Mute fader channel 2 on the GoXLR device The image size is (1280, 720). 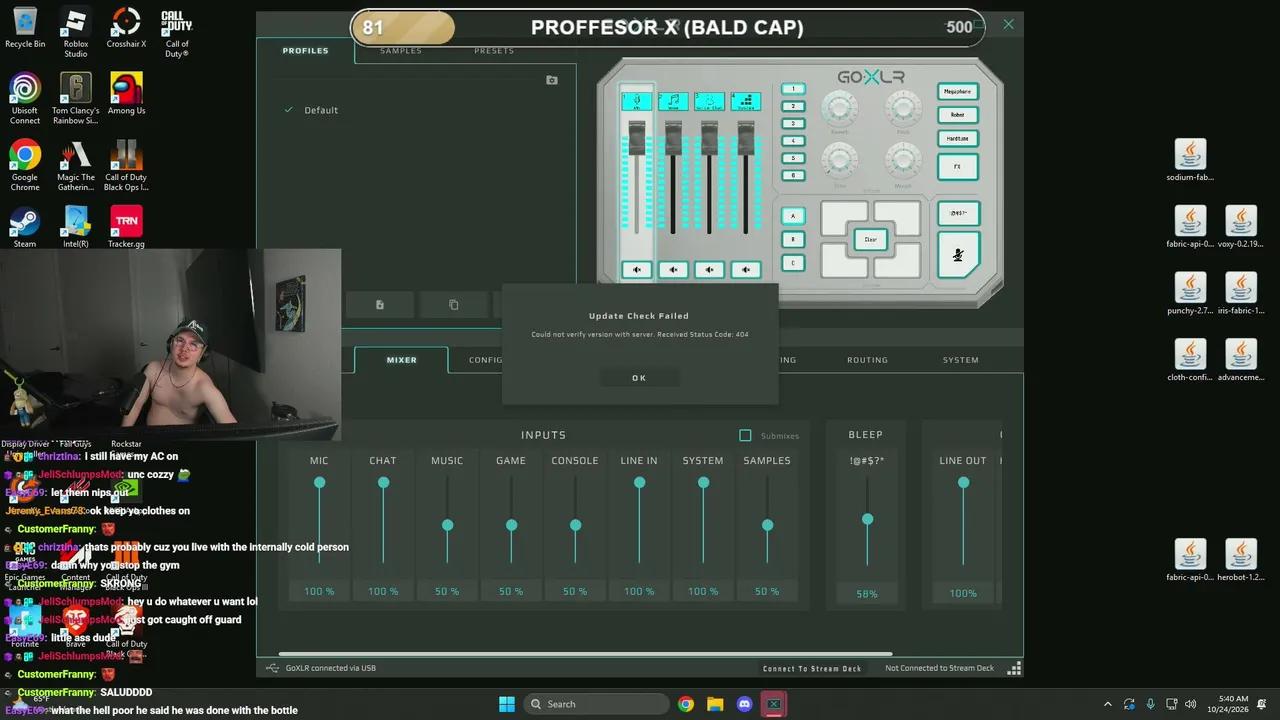[673, 269]
